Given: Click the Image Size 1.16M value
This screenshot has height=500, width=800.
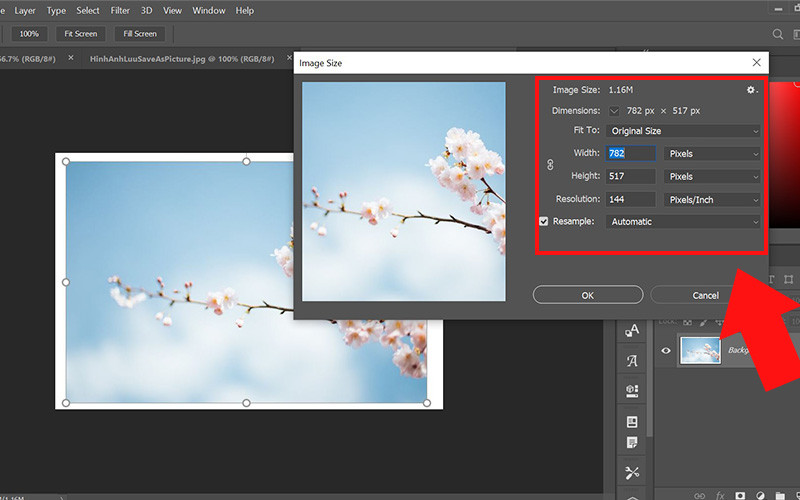Looking at the screenshot, I should (620, 90).
